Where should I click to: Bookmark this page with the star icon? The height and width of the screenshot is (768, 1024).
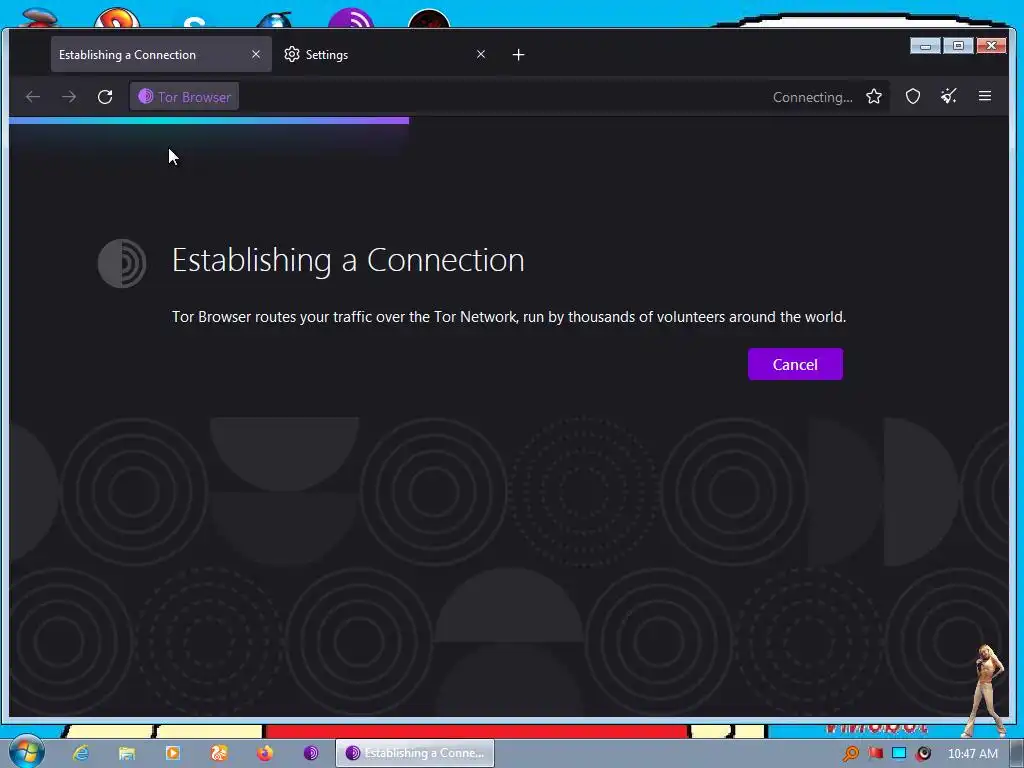click(x=874, y=97)
